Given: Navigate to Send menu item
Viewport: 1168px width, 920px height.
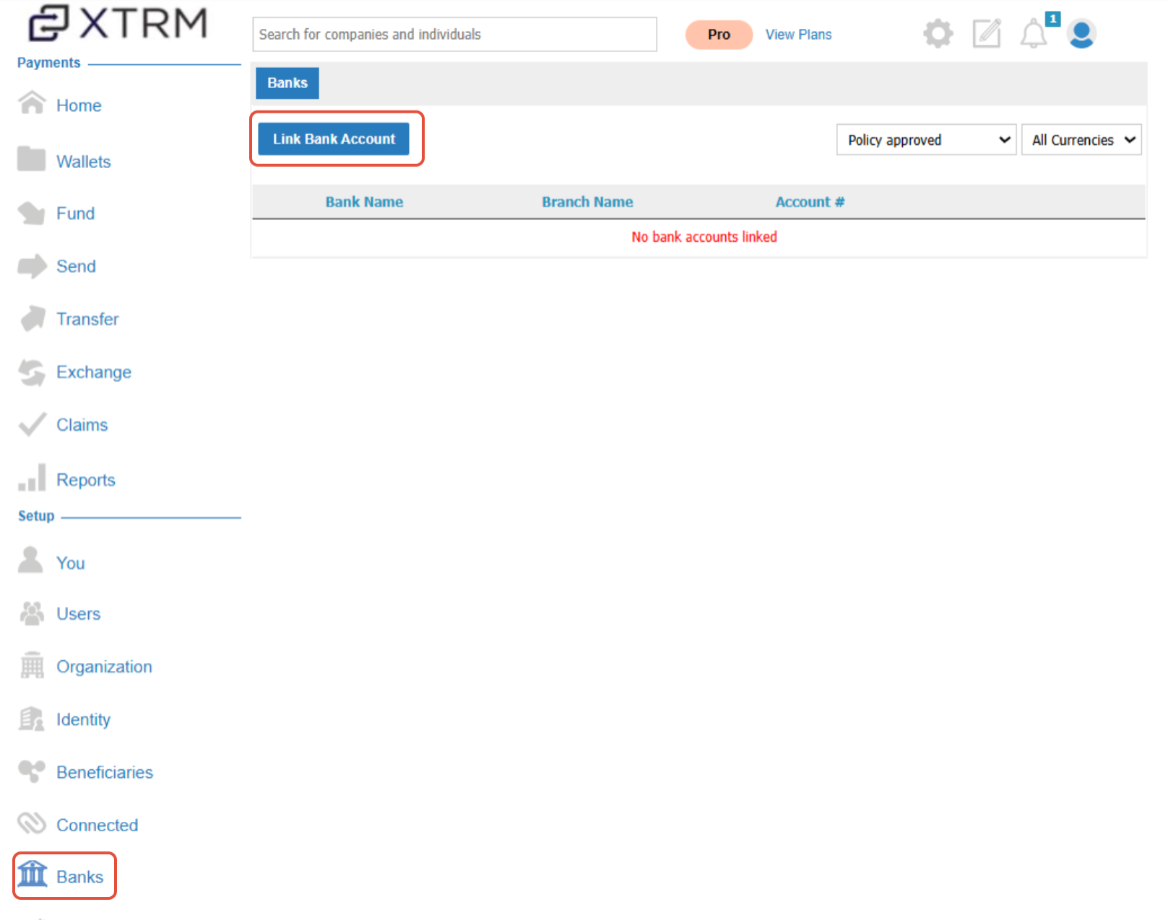Looking at the screenshot, I should pyautogui.click(x=76, y=267).
